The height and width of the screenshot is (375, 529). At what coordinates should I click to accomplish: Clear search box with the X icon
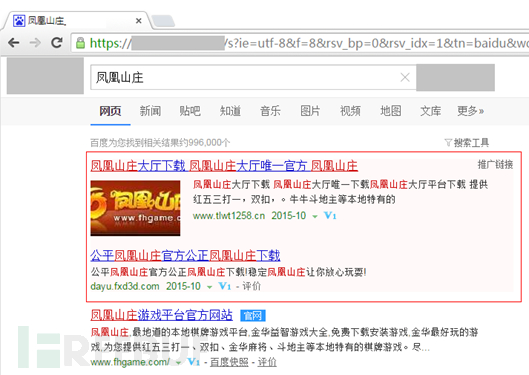tap(405, 78)
